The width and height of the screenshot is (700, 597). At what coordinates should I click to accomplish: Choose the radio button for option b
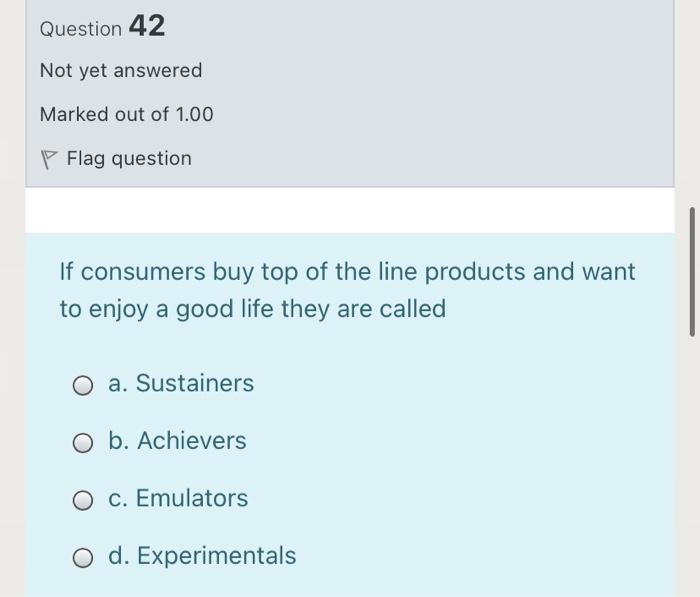pos(83,443)
